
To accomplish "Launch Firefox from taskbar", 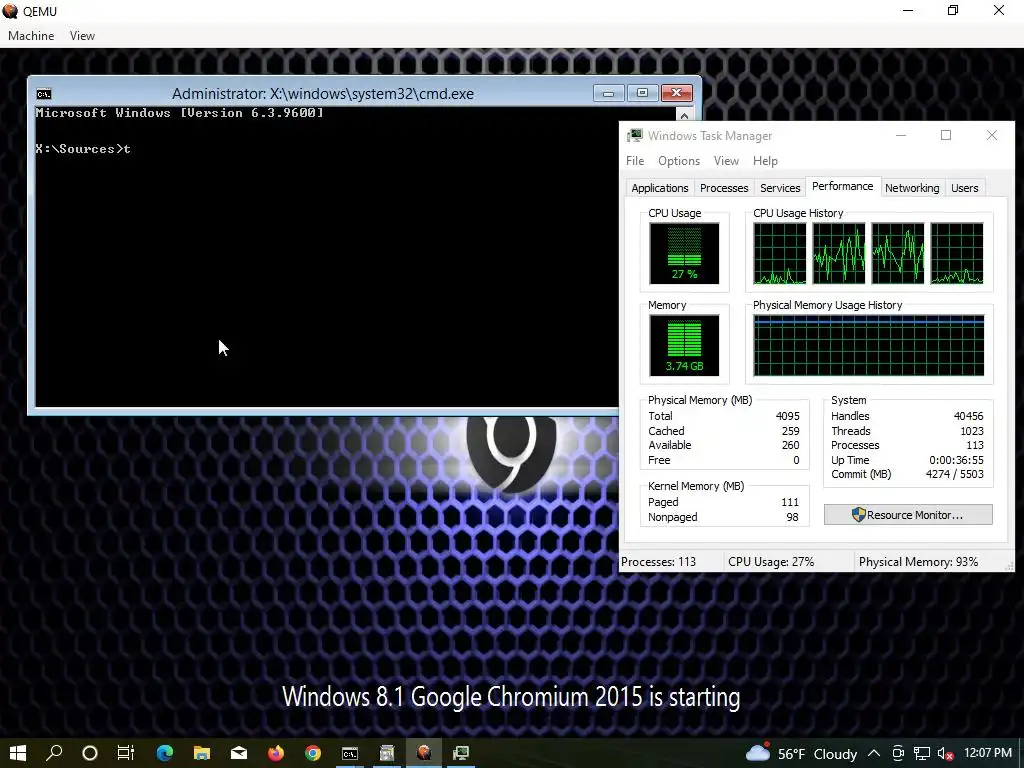I will pyautogui.click(x=276, y=753).
